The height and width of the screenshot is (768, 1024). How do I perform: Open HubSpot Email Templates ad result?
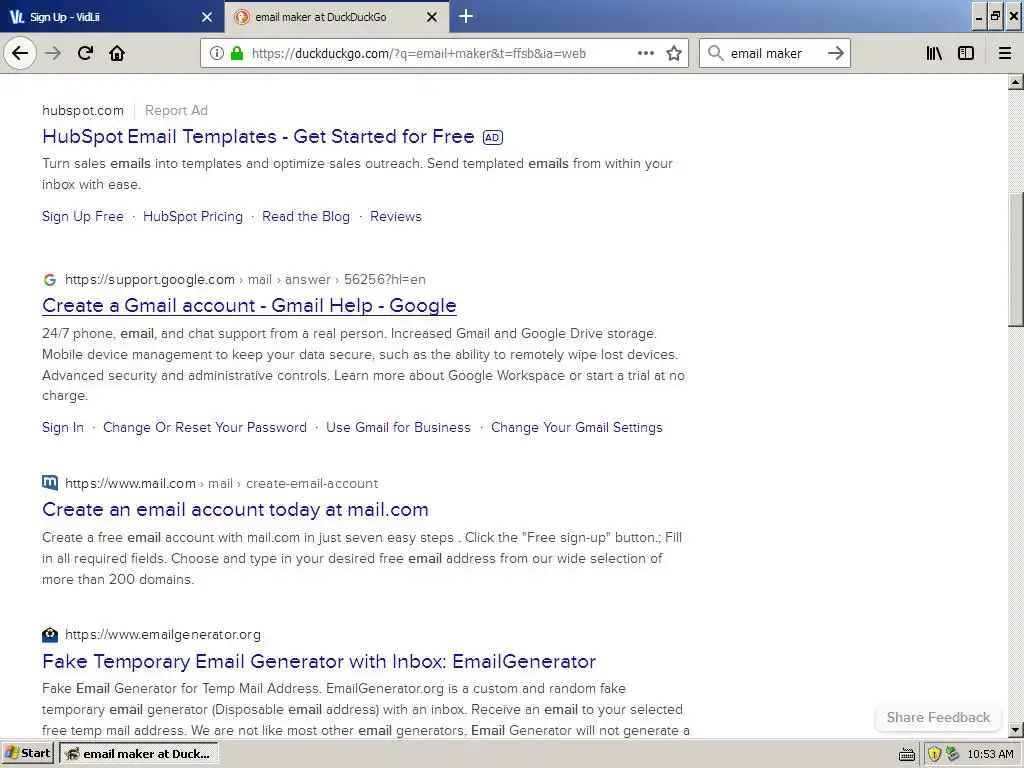(258, 136)
